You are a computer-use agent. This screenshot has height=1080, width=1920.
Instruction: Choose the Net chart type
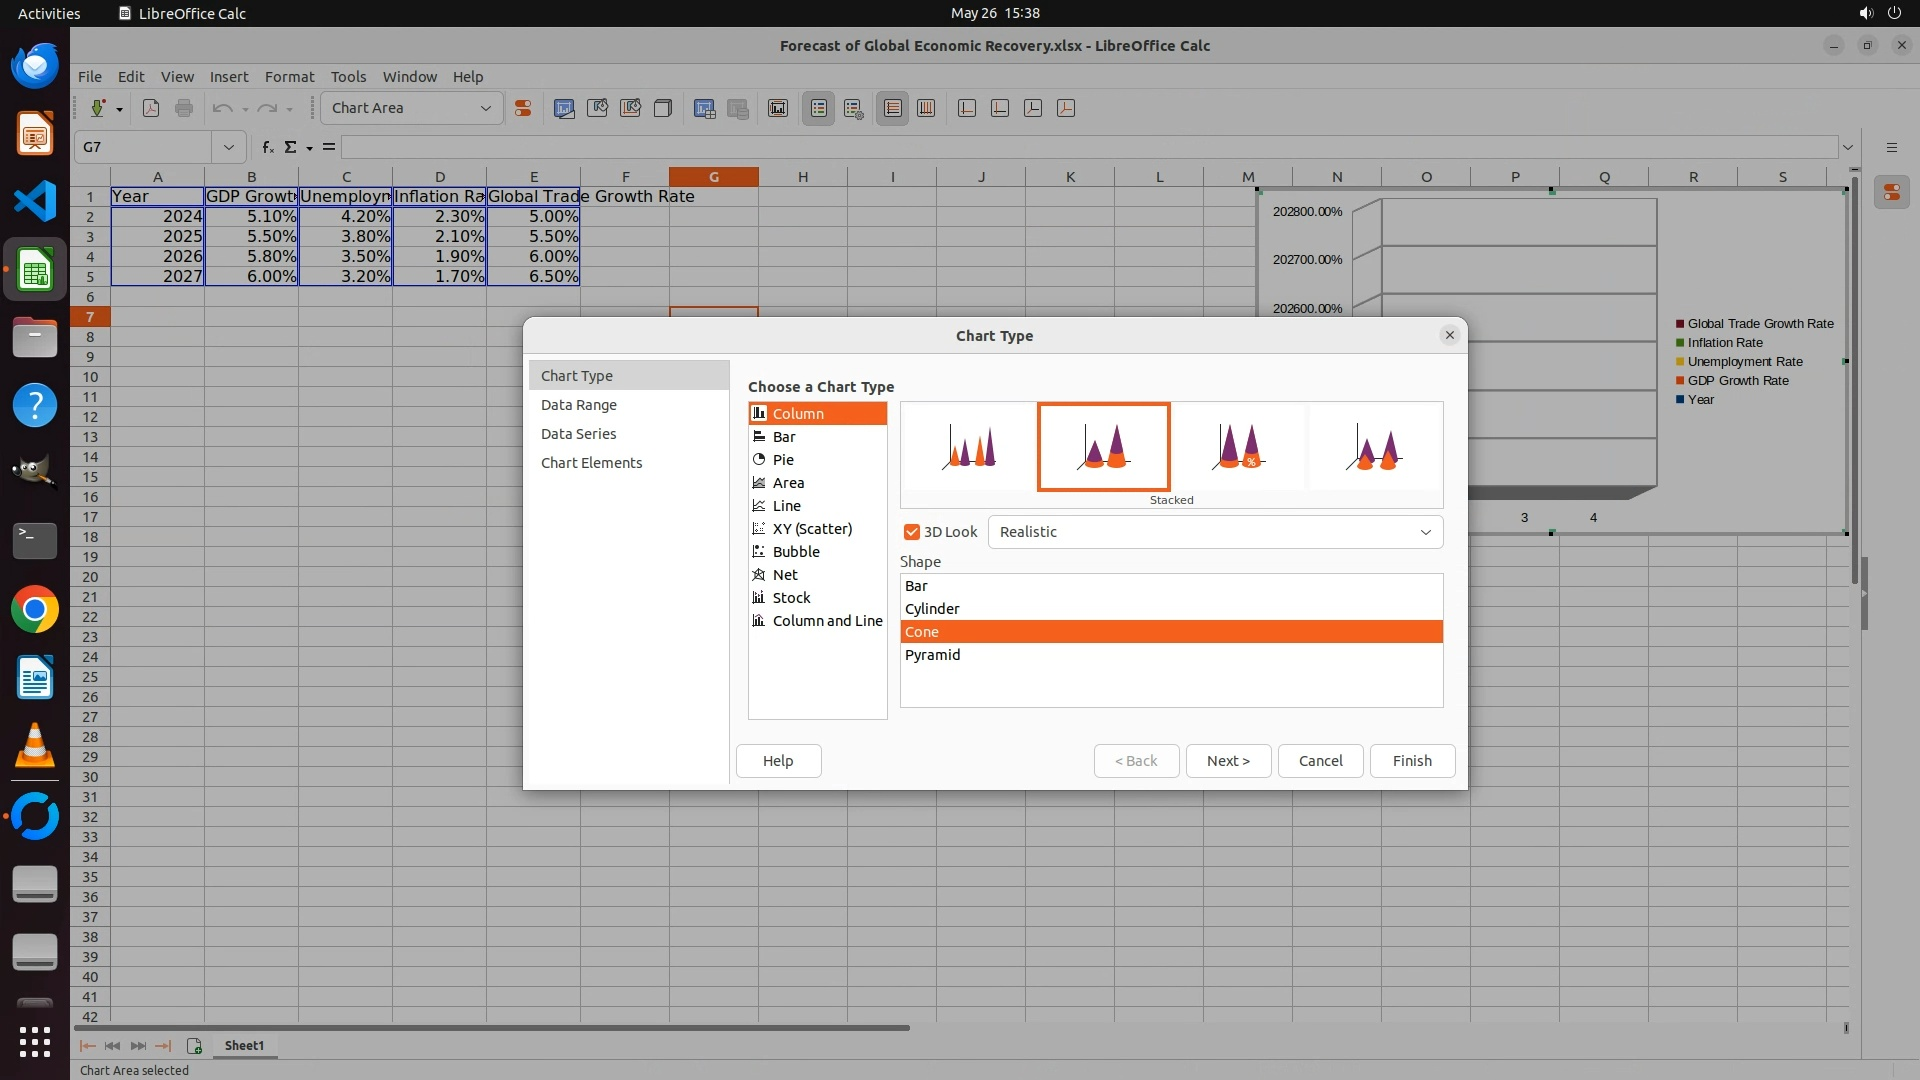pos(784,575)
